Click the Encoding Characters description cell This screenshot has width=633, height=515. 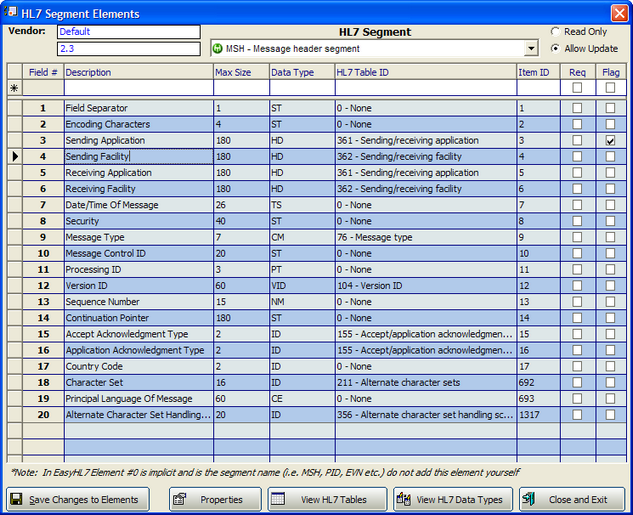pyautogui.click(x=139, y=124)
